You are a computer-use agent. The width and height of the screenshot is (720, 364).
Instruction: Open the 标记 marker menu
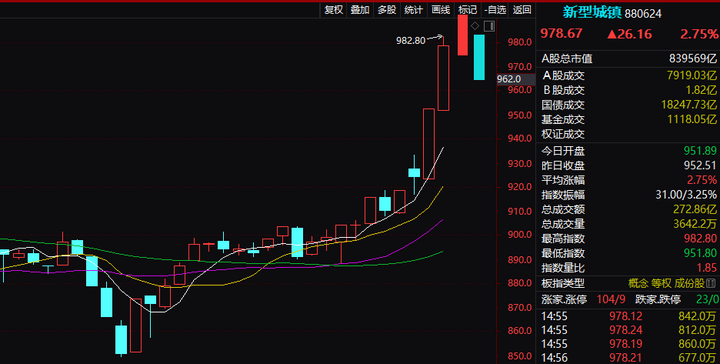pos(467,10)
